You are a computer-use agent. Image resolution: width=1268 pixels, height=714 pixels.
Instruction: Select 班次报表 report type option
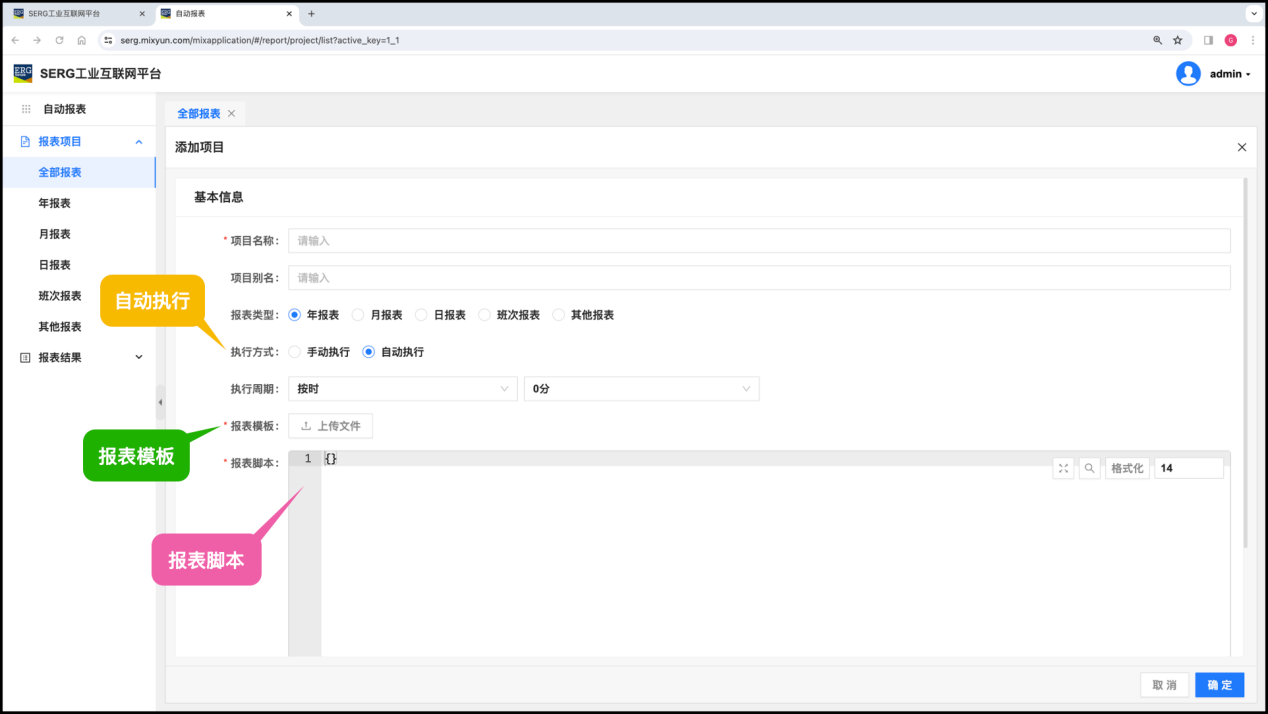(x=485, y=315)
